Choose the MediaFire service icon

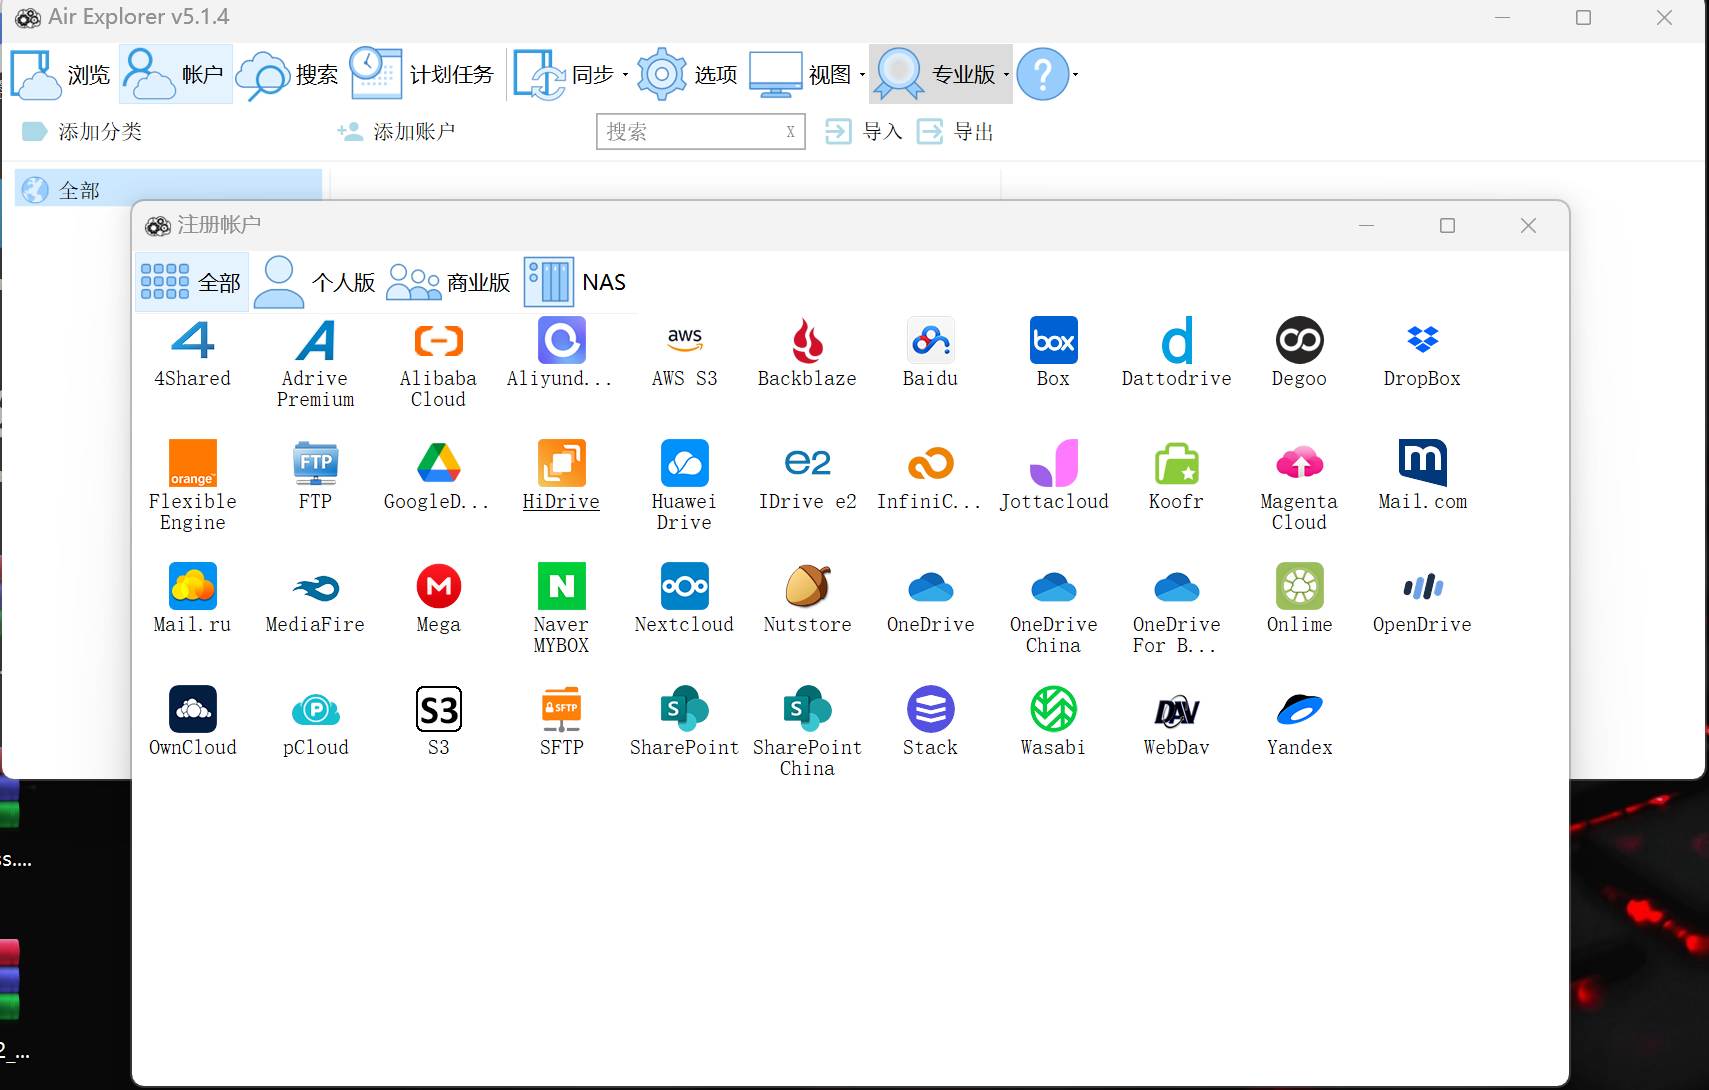click(x=316, y=587)
